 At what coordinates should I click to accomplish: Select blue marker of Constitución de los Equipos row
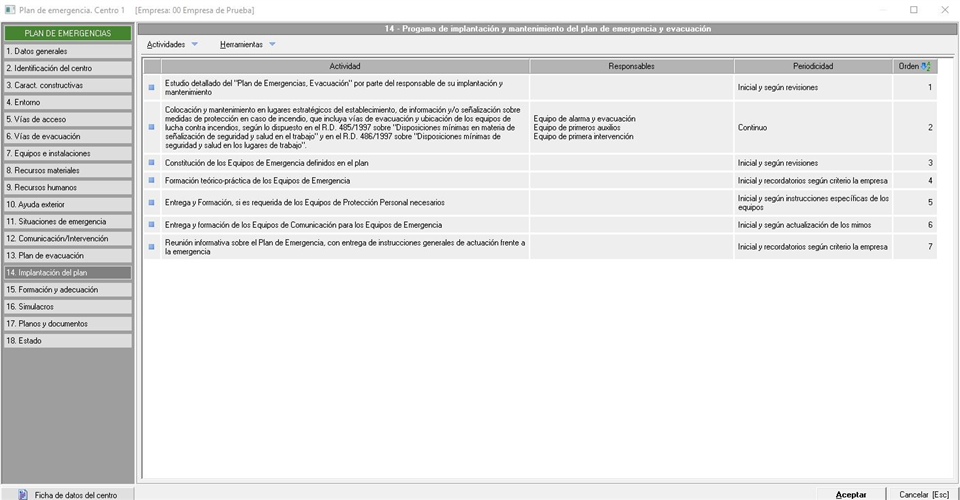pos(151,163)
